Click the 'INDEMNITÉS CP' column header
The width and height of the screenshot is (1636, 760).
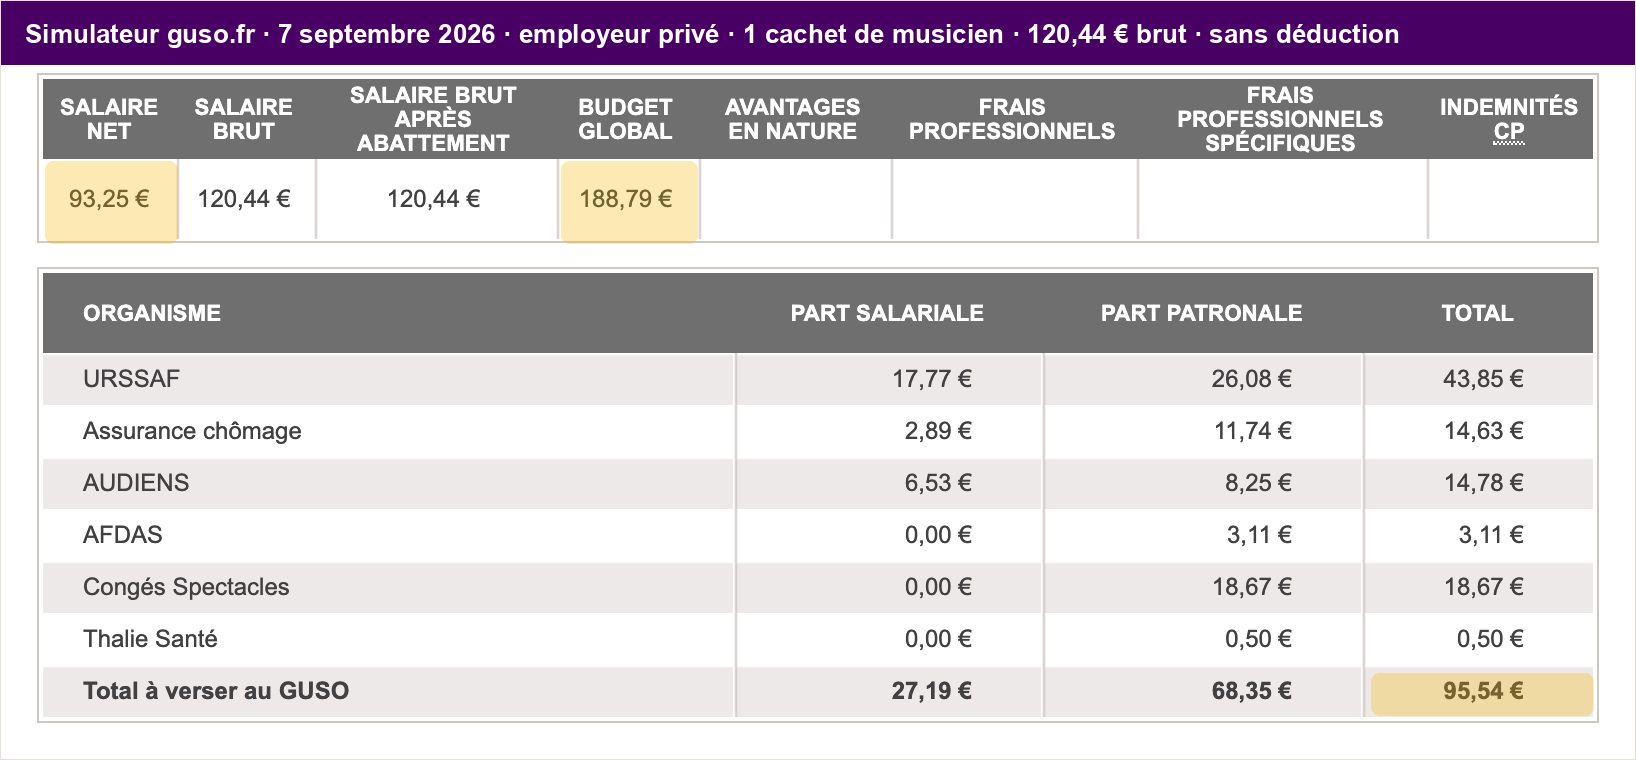tap(1508, 119)
